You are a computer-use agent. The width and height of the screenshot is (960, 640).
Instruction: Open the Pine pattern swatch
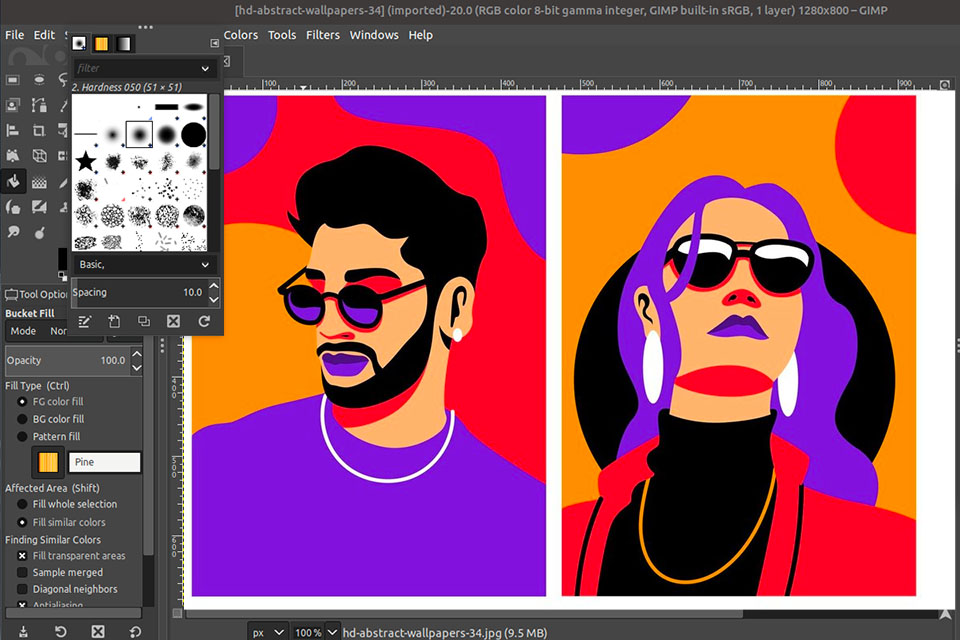coord(48,462)
